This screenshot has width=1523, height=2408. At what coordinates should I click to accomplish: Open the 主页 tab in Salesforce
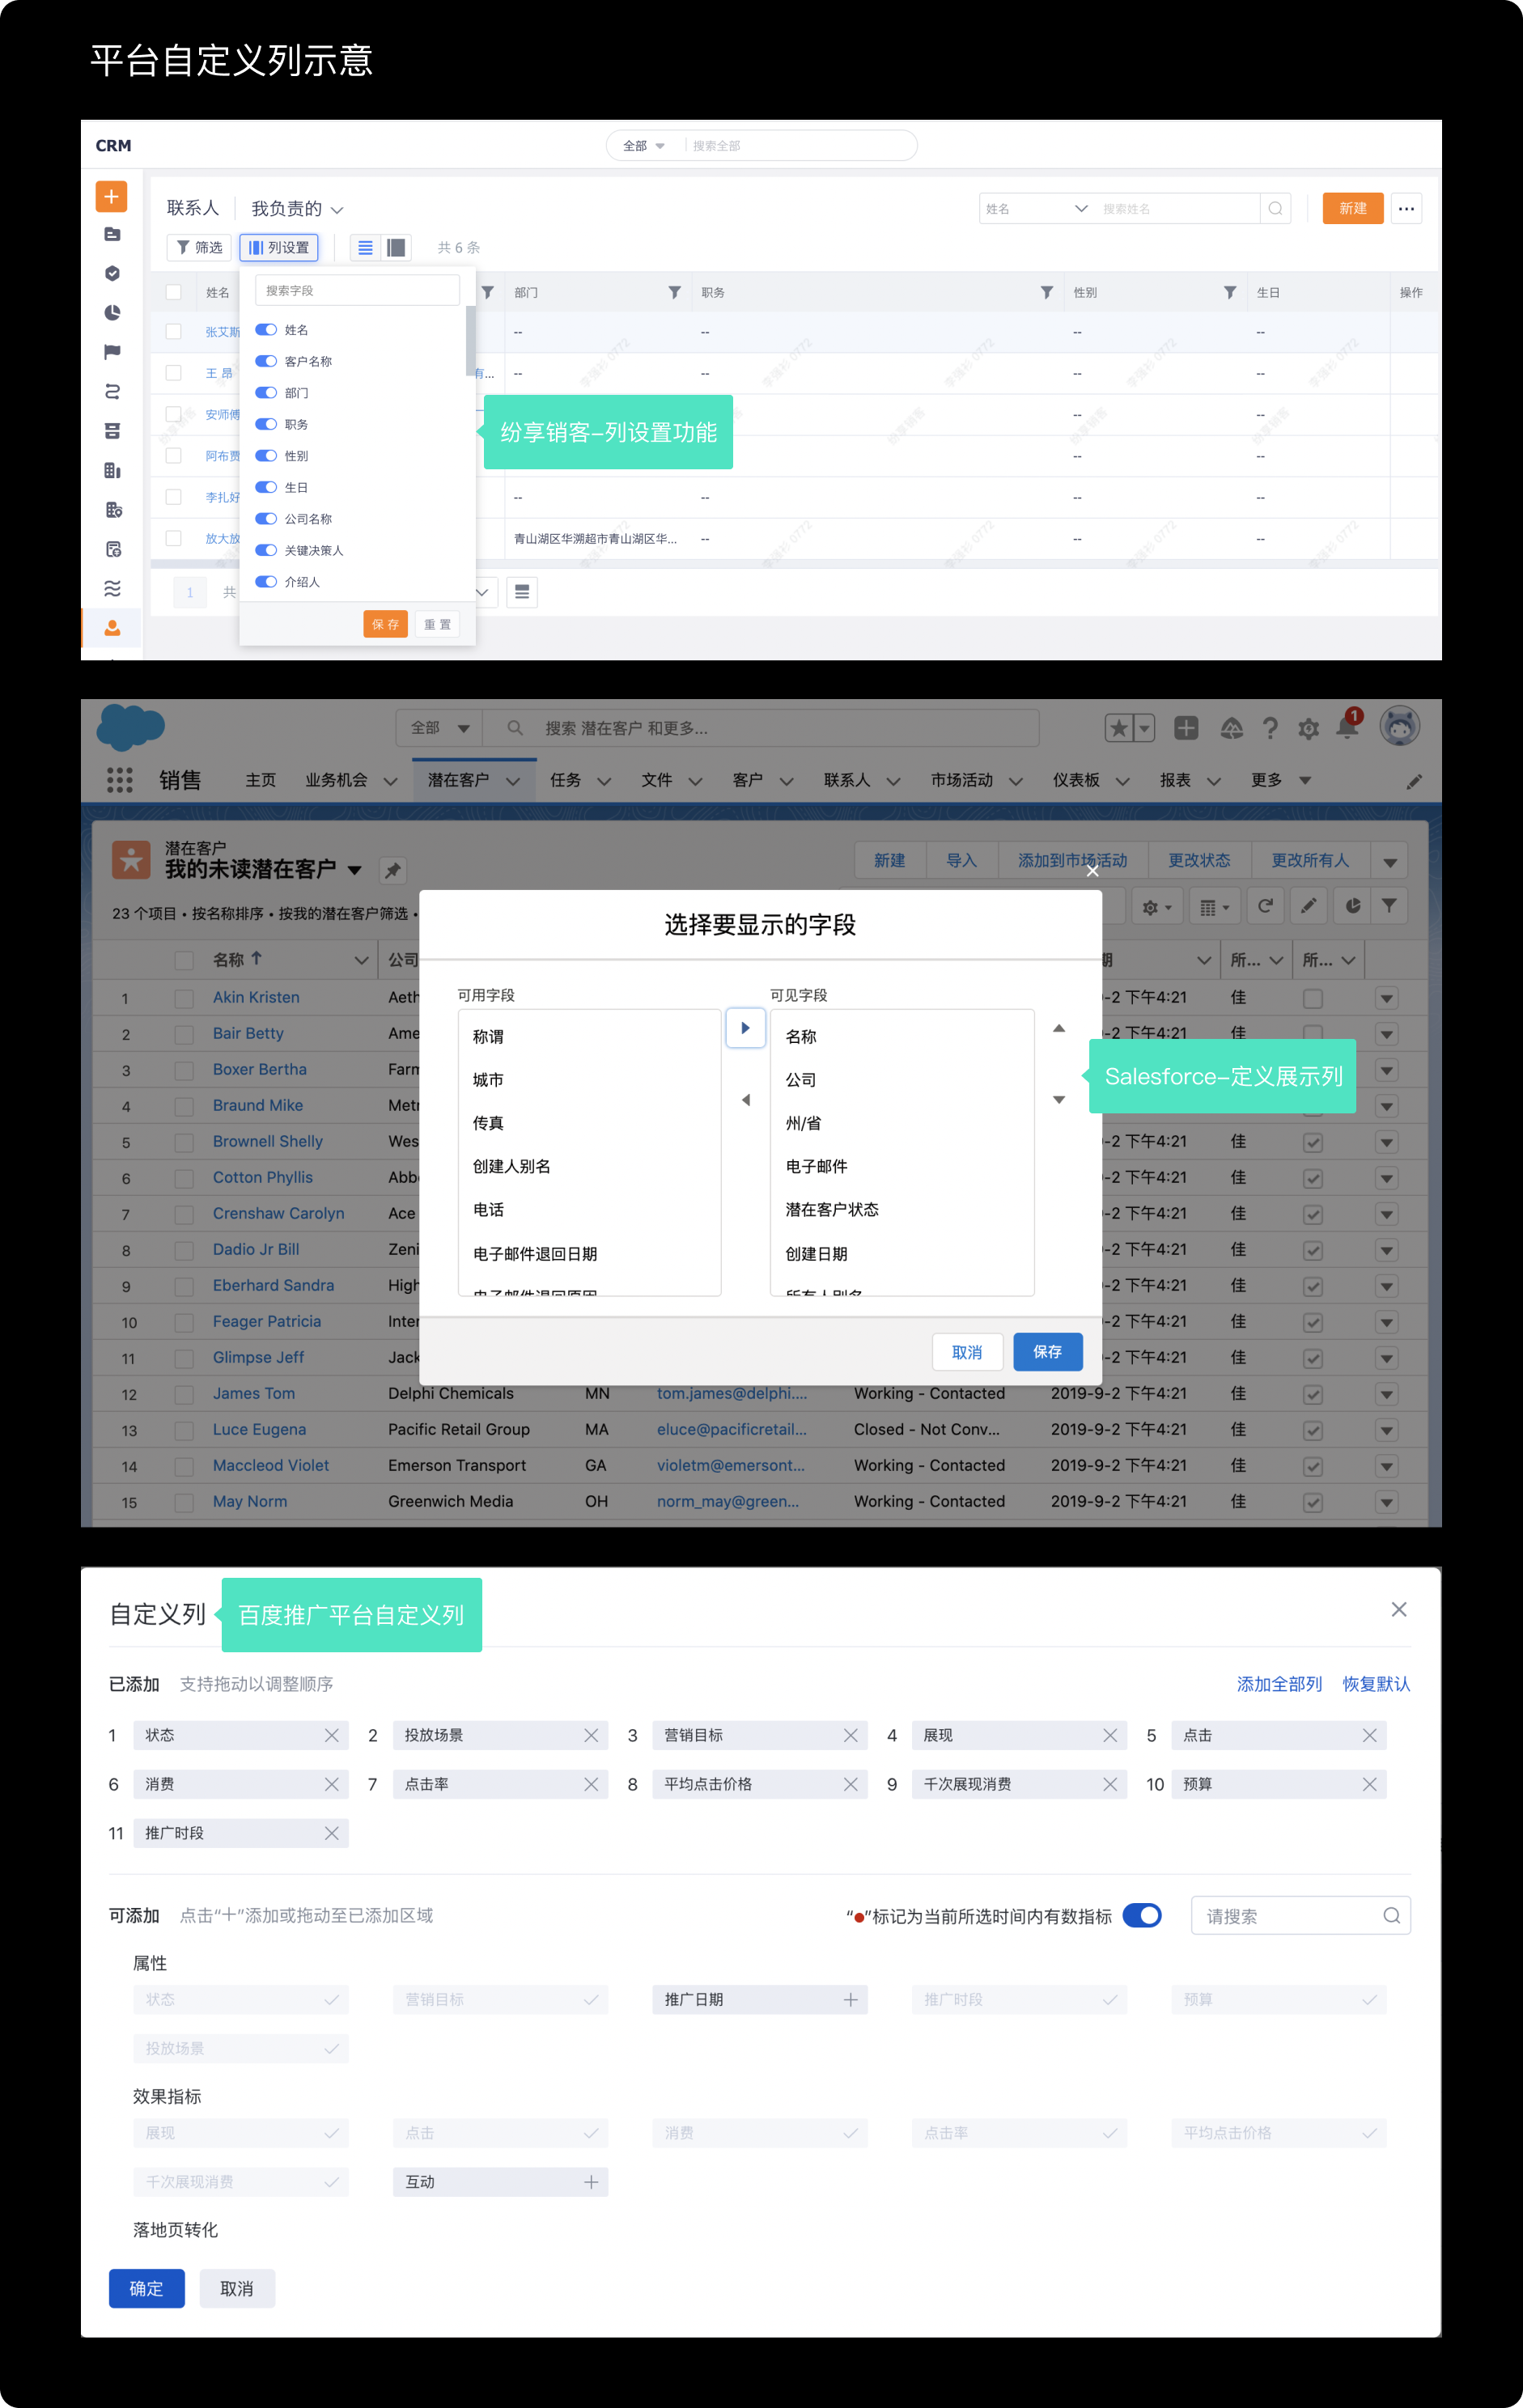[x=261, y=780]
